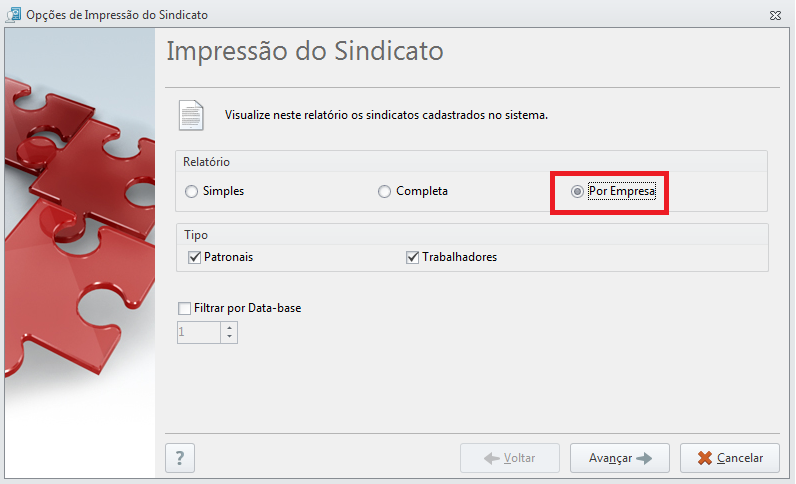Viewport: 796px width, 484px height.
Task: Toggle the Trabalhadores checkbox
Action: [x=413, y=257]
